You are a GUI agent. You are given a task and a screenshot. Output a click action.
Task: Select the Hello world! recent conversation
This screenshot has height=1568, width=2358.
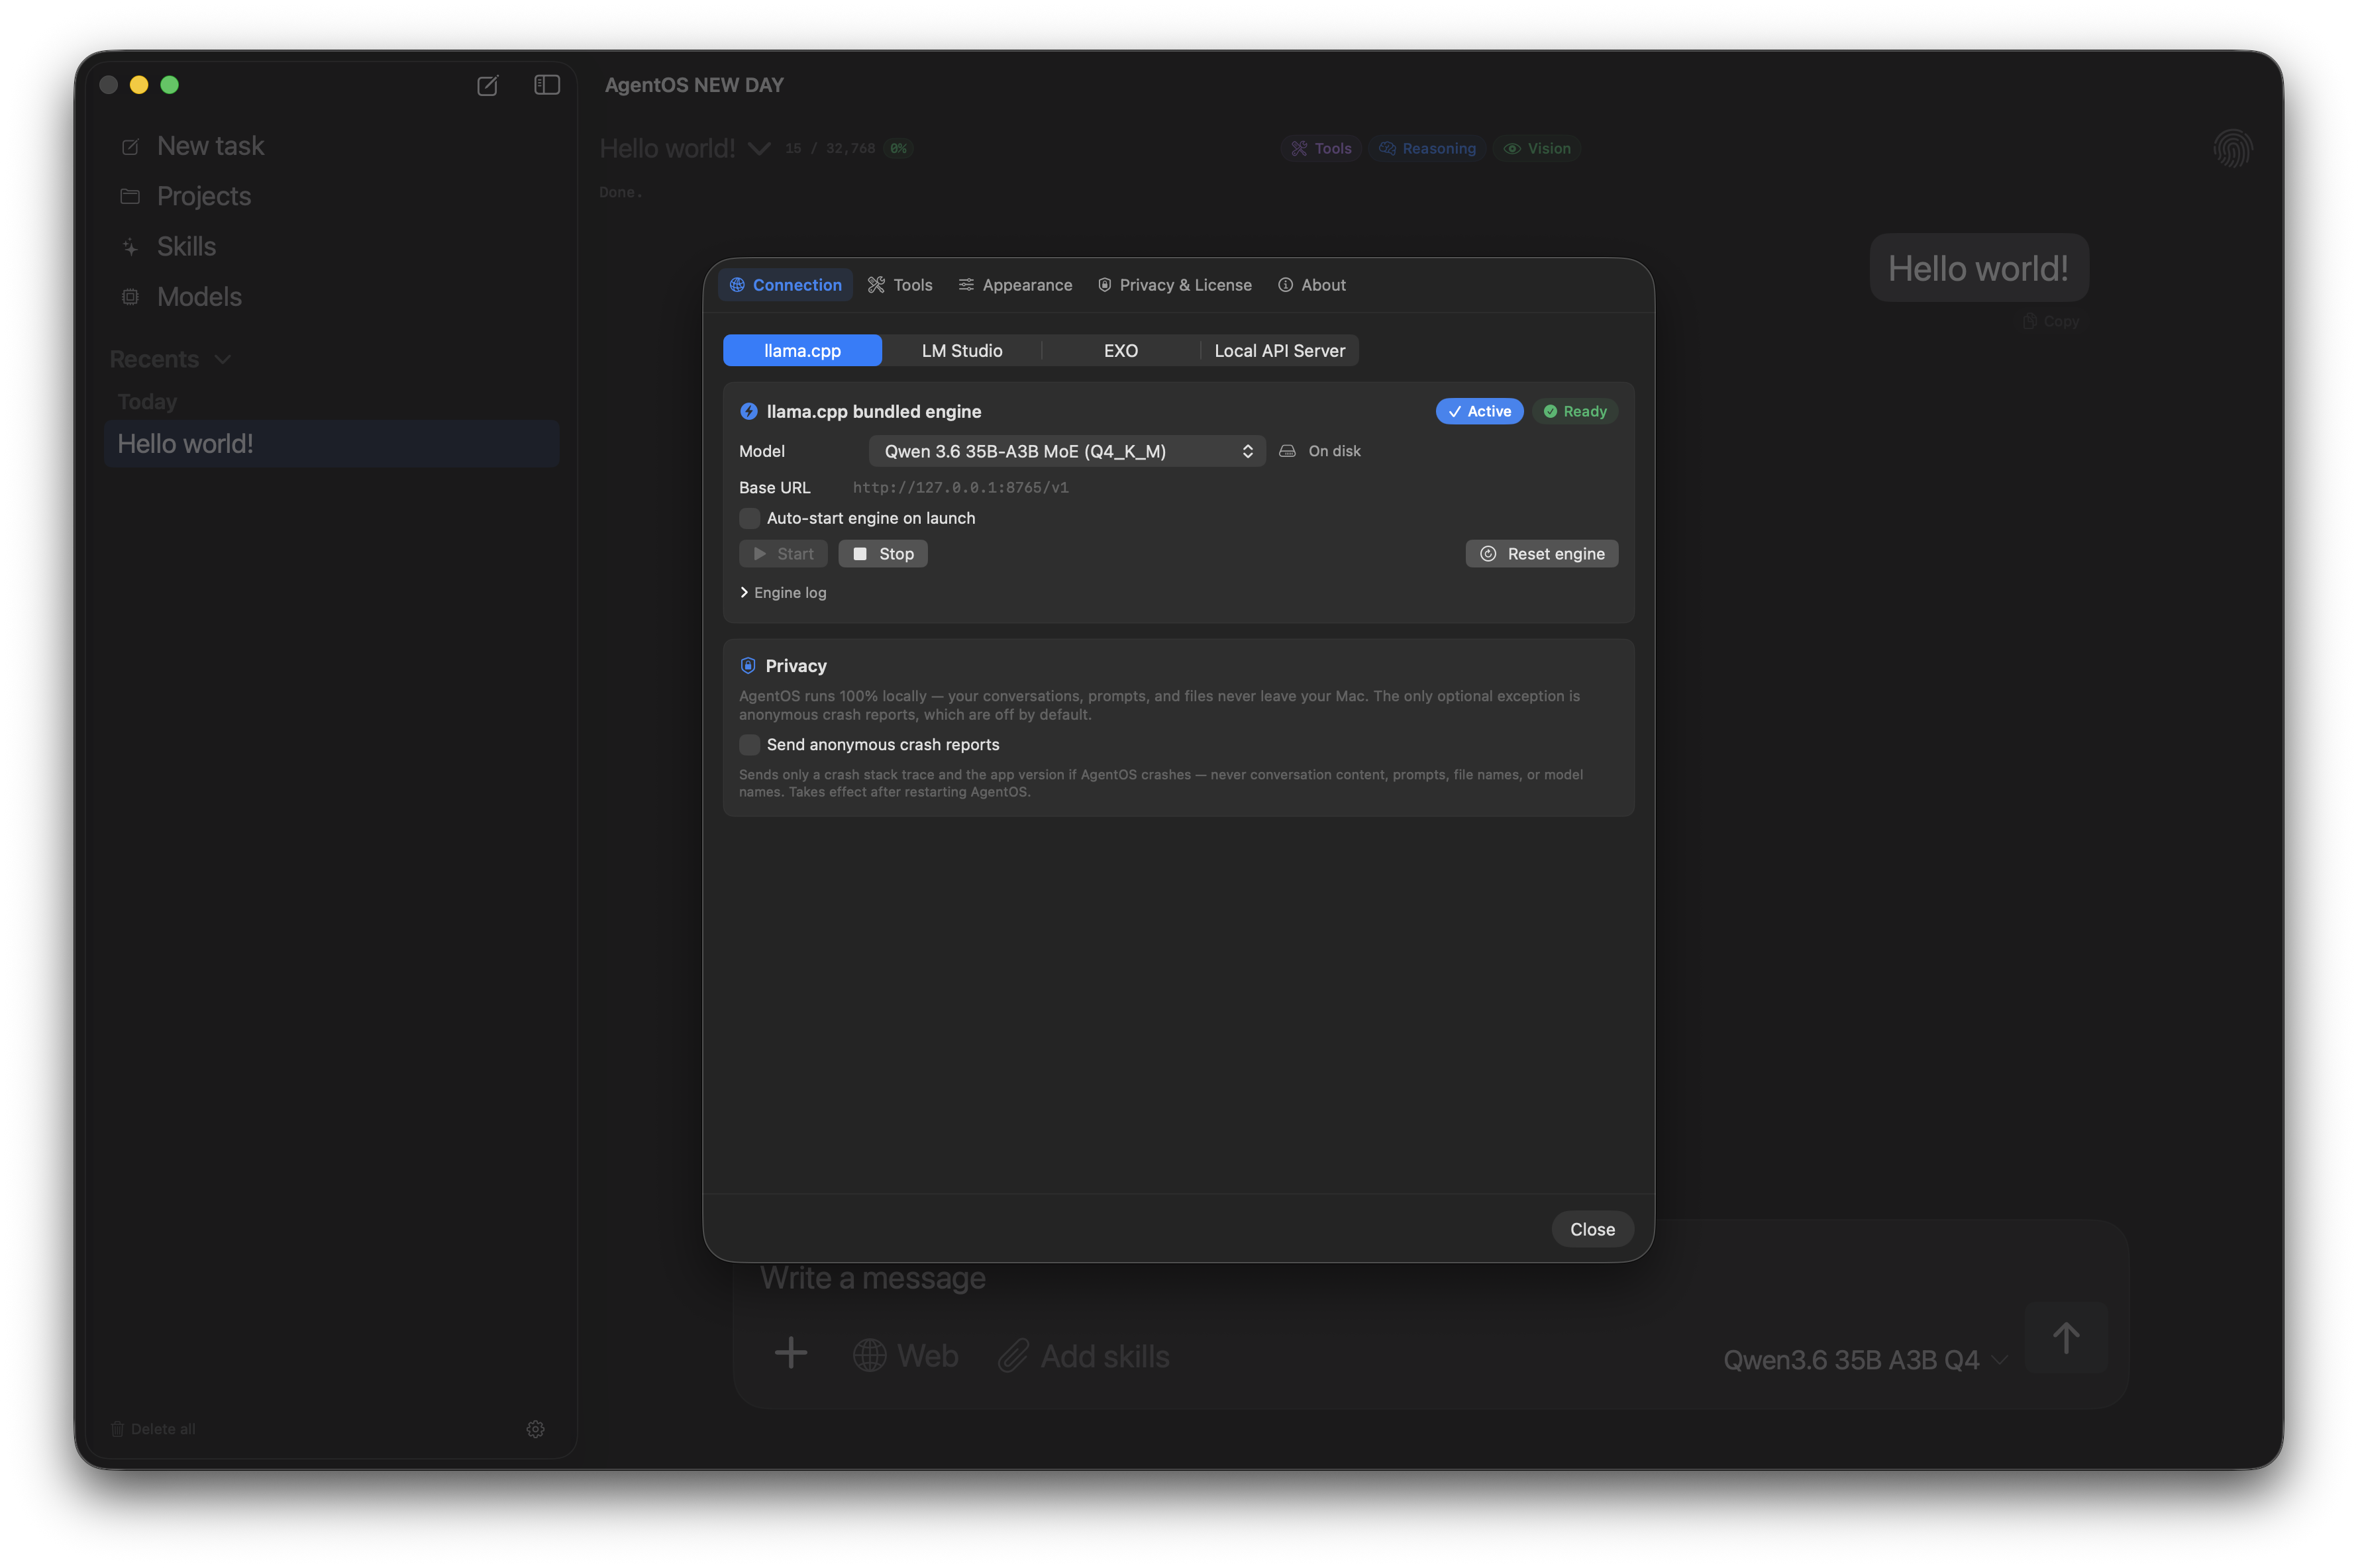pos(331,444)
